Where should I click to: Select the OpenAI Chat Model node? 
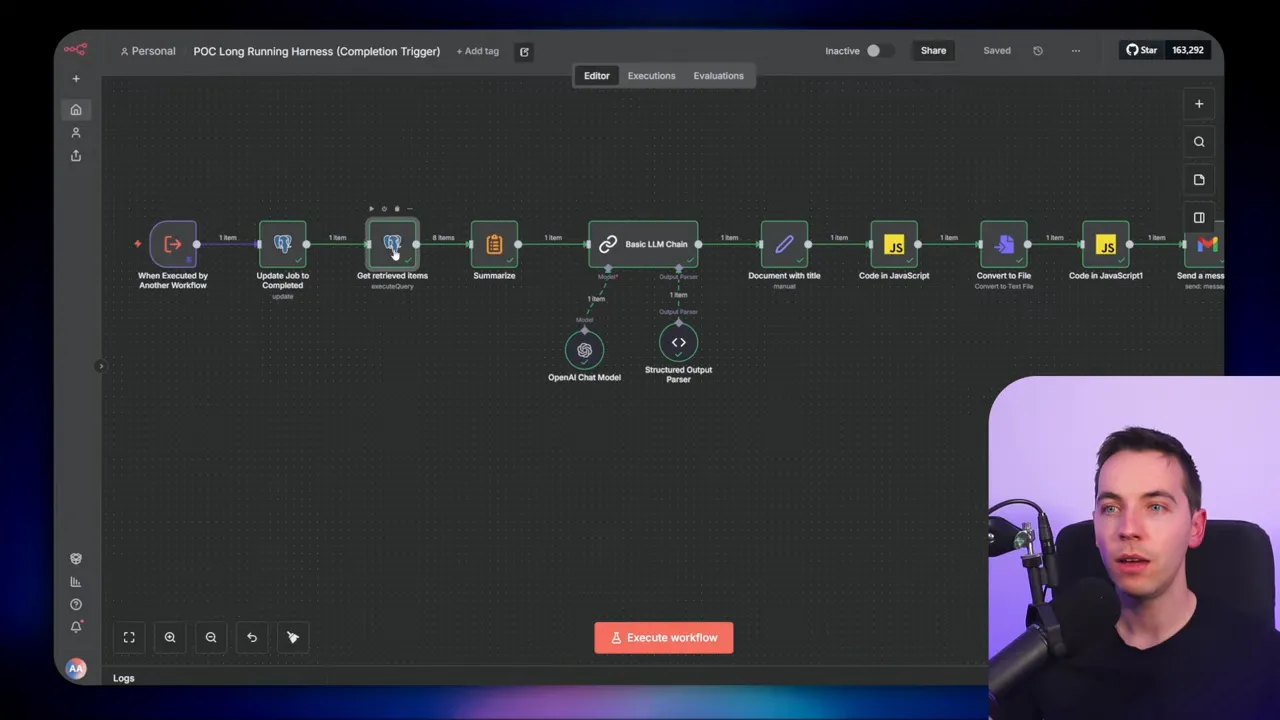click(x=584, y=350)
